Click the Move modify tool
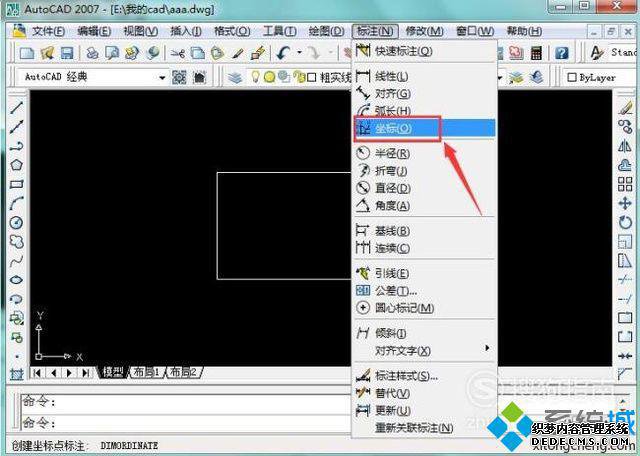 (x=625, y=203)
